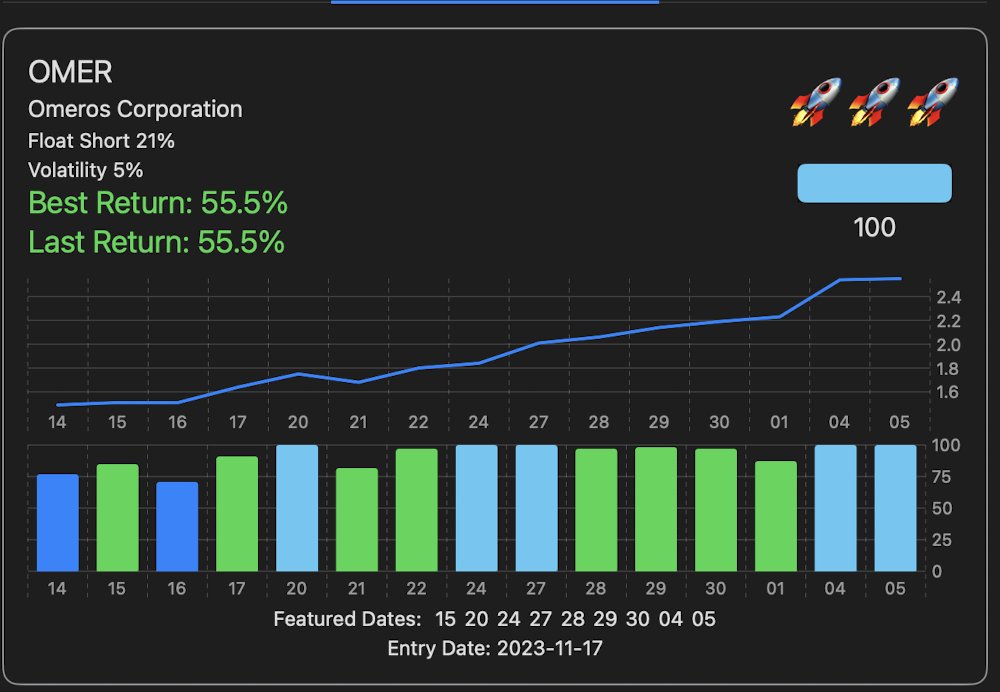Click date 30 in the Featured Dates list
Screen dimensions: 1000x692
coord(638,619)
